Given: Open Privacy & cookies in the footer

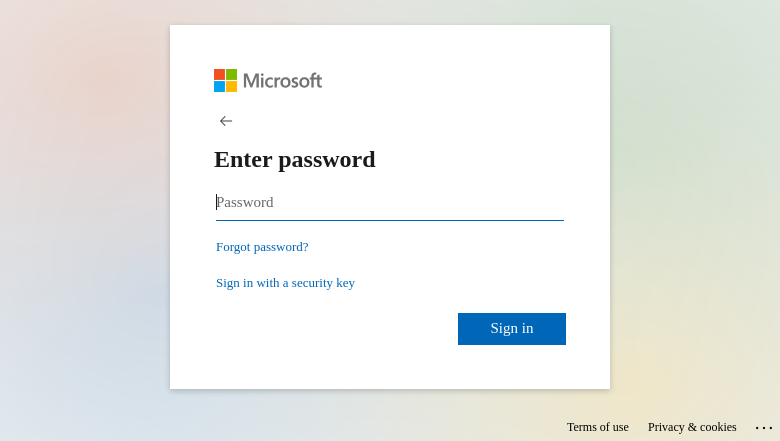Looking at the screenshot, I should 692,427.
